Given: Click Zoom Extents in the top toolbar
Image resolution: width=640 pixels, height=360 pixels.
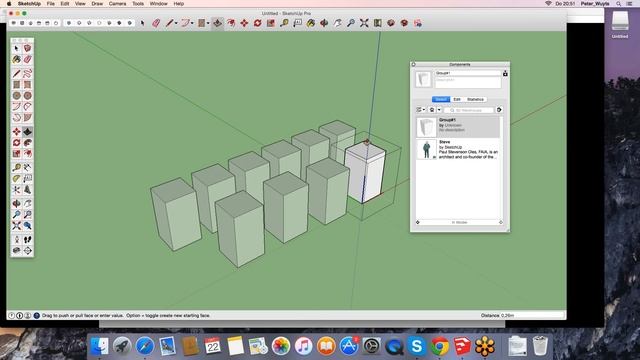Looking at the screenshot, I should (x=364, y=23).
